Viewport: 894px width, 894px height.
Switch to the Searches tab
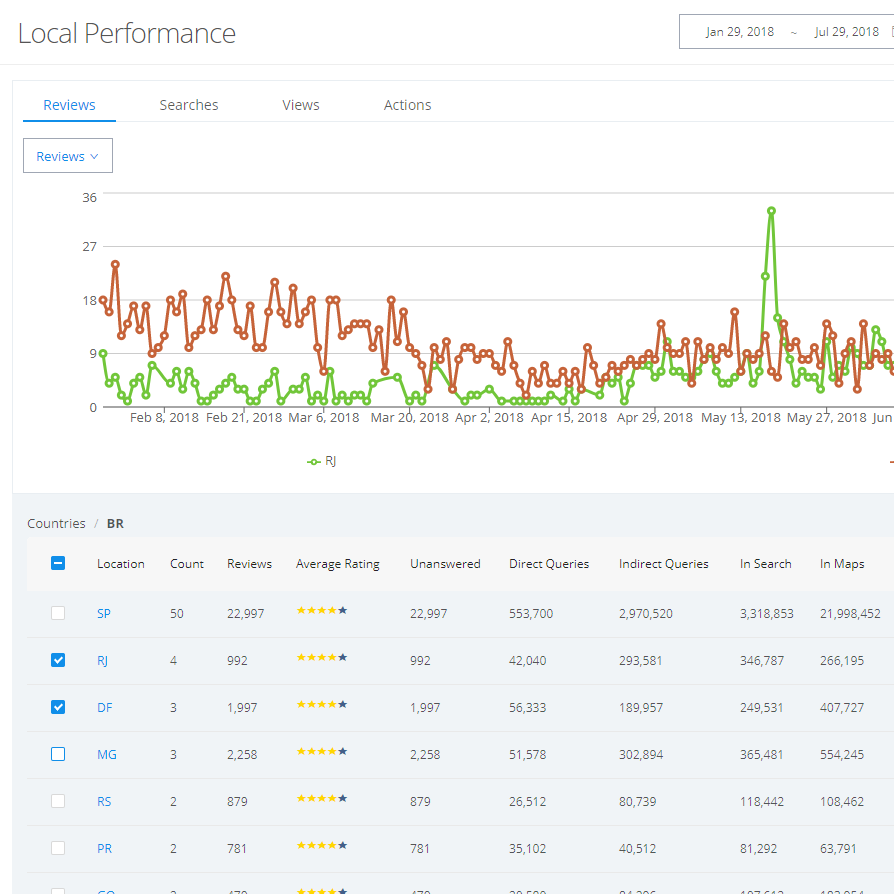pos(188,105)
